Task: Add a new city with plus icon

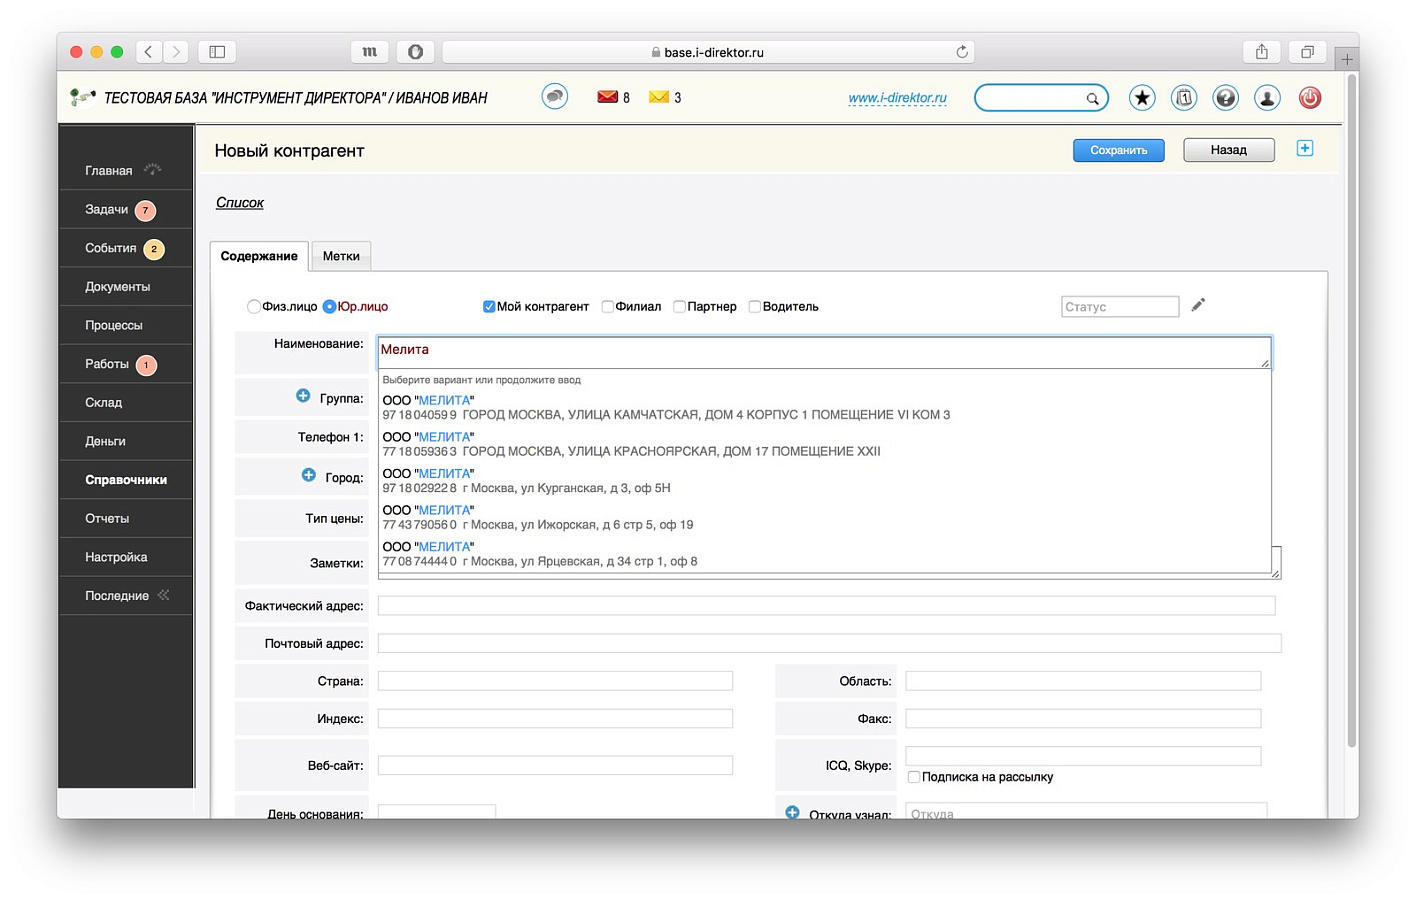Action: [309, 475]
